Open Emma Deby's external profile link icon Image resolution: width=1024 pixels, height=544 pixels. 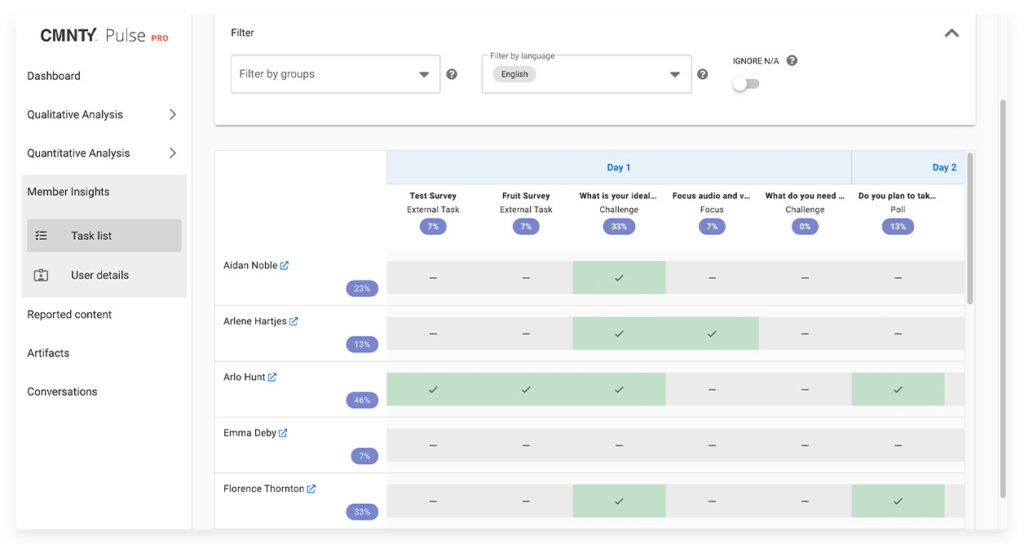point(283,433)
